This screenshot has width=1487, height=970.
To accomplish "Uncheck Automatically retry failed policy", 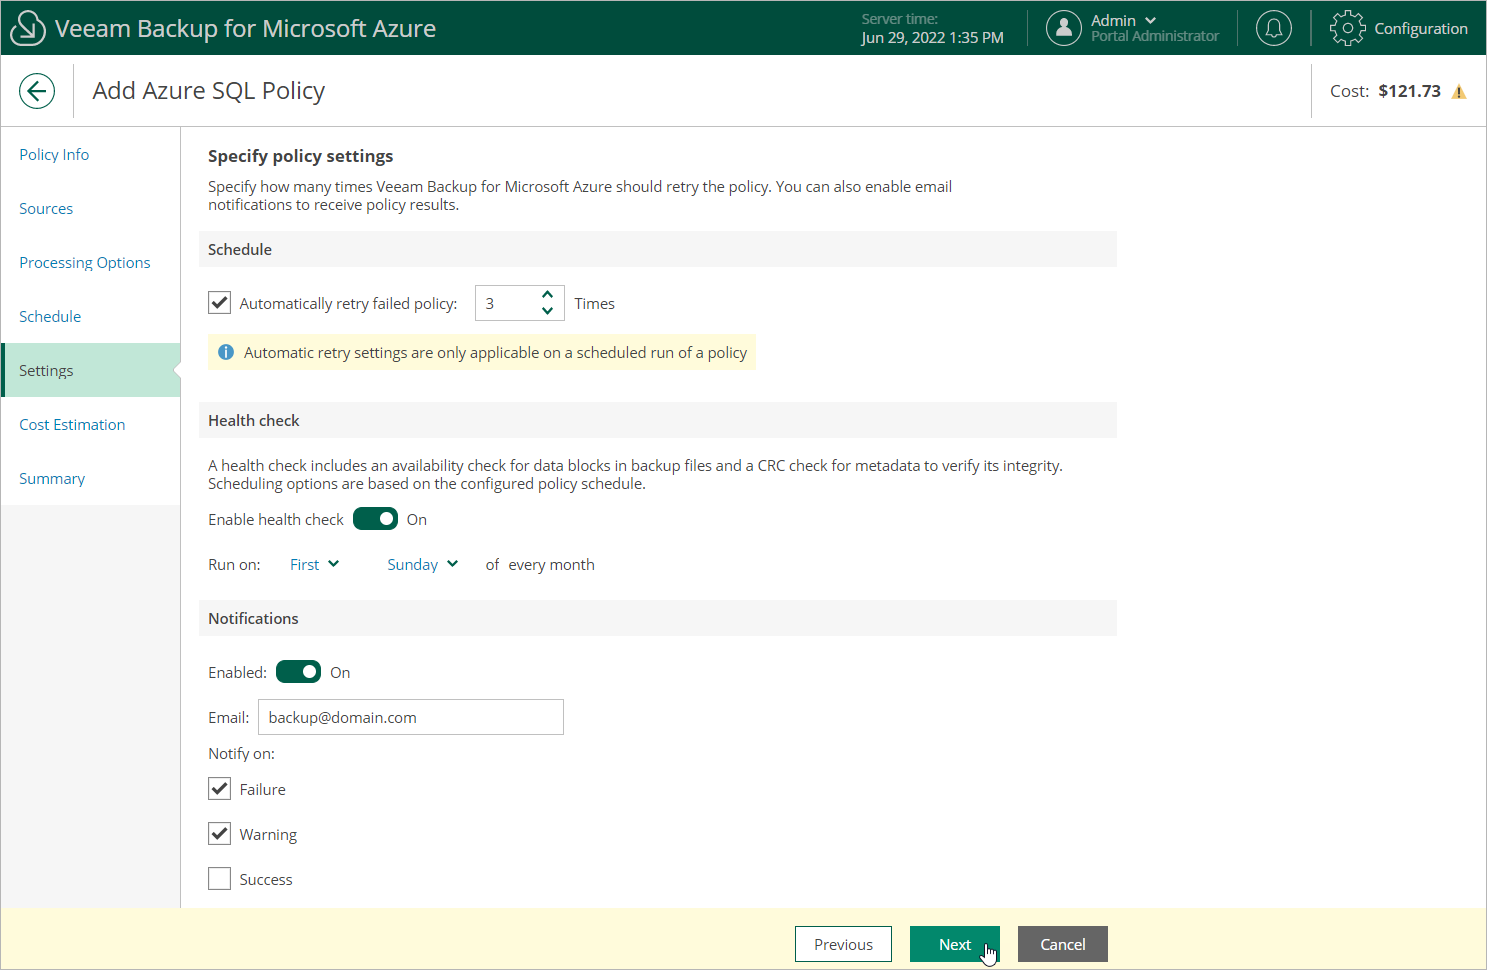I will [x=219, y=303].
